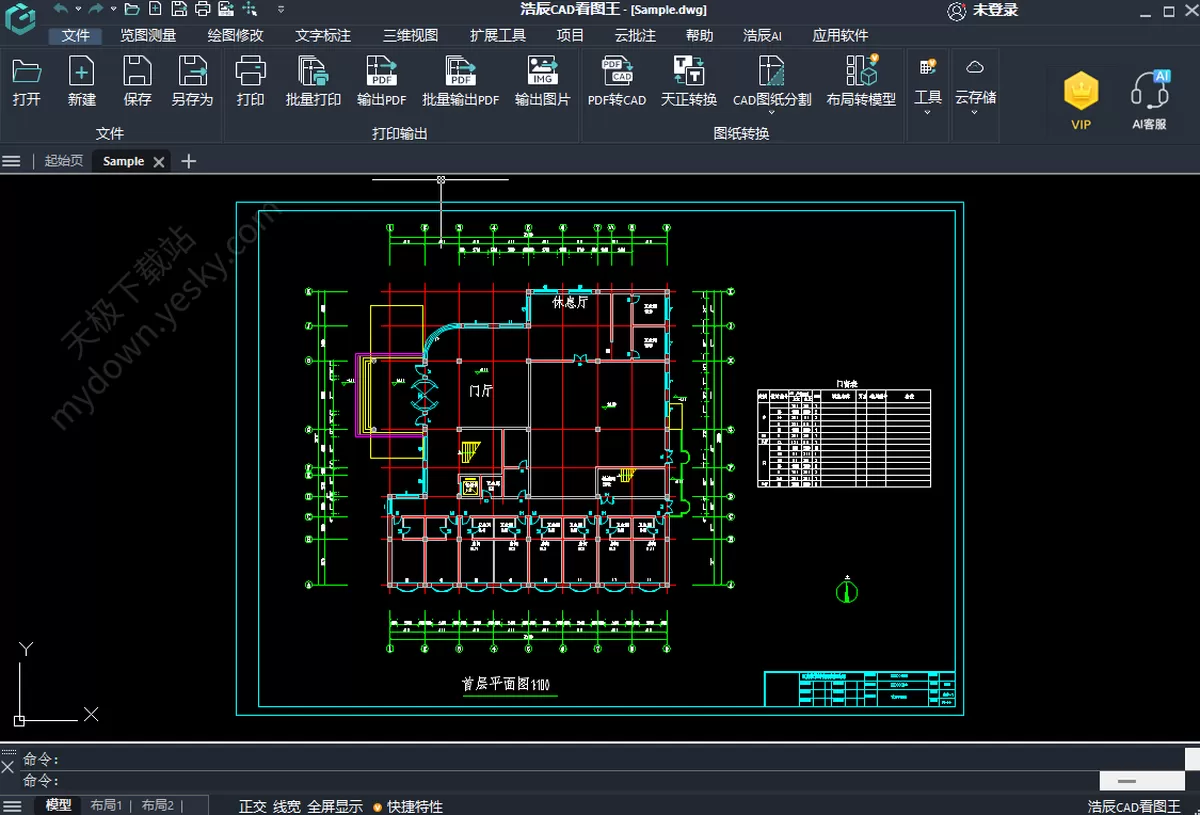Image resolution: width=1200 pixels, height=815 pixels.
Task: Click the user avatar icon beside 未登录
Action: coord(957,11)
